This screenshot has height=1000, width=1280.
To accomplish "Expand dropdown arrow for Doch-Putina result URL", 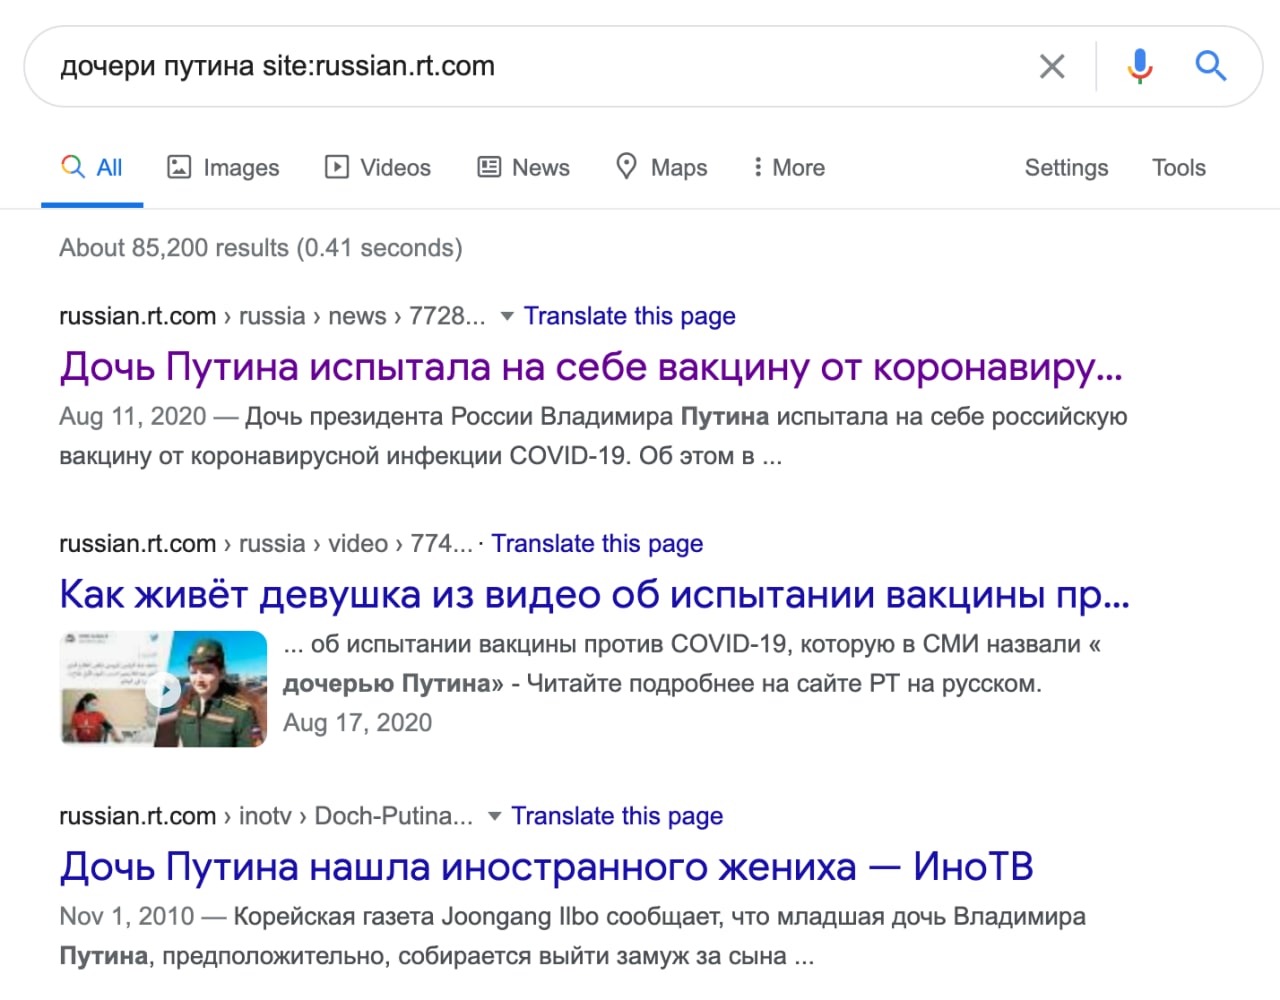I will pyautogui.click(x=494, y=817).
